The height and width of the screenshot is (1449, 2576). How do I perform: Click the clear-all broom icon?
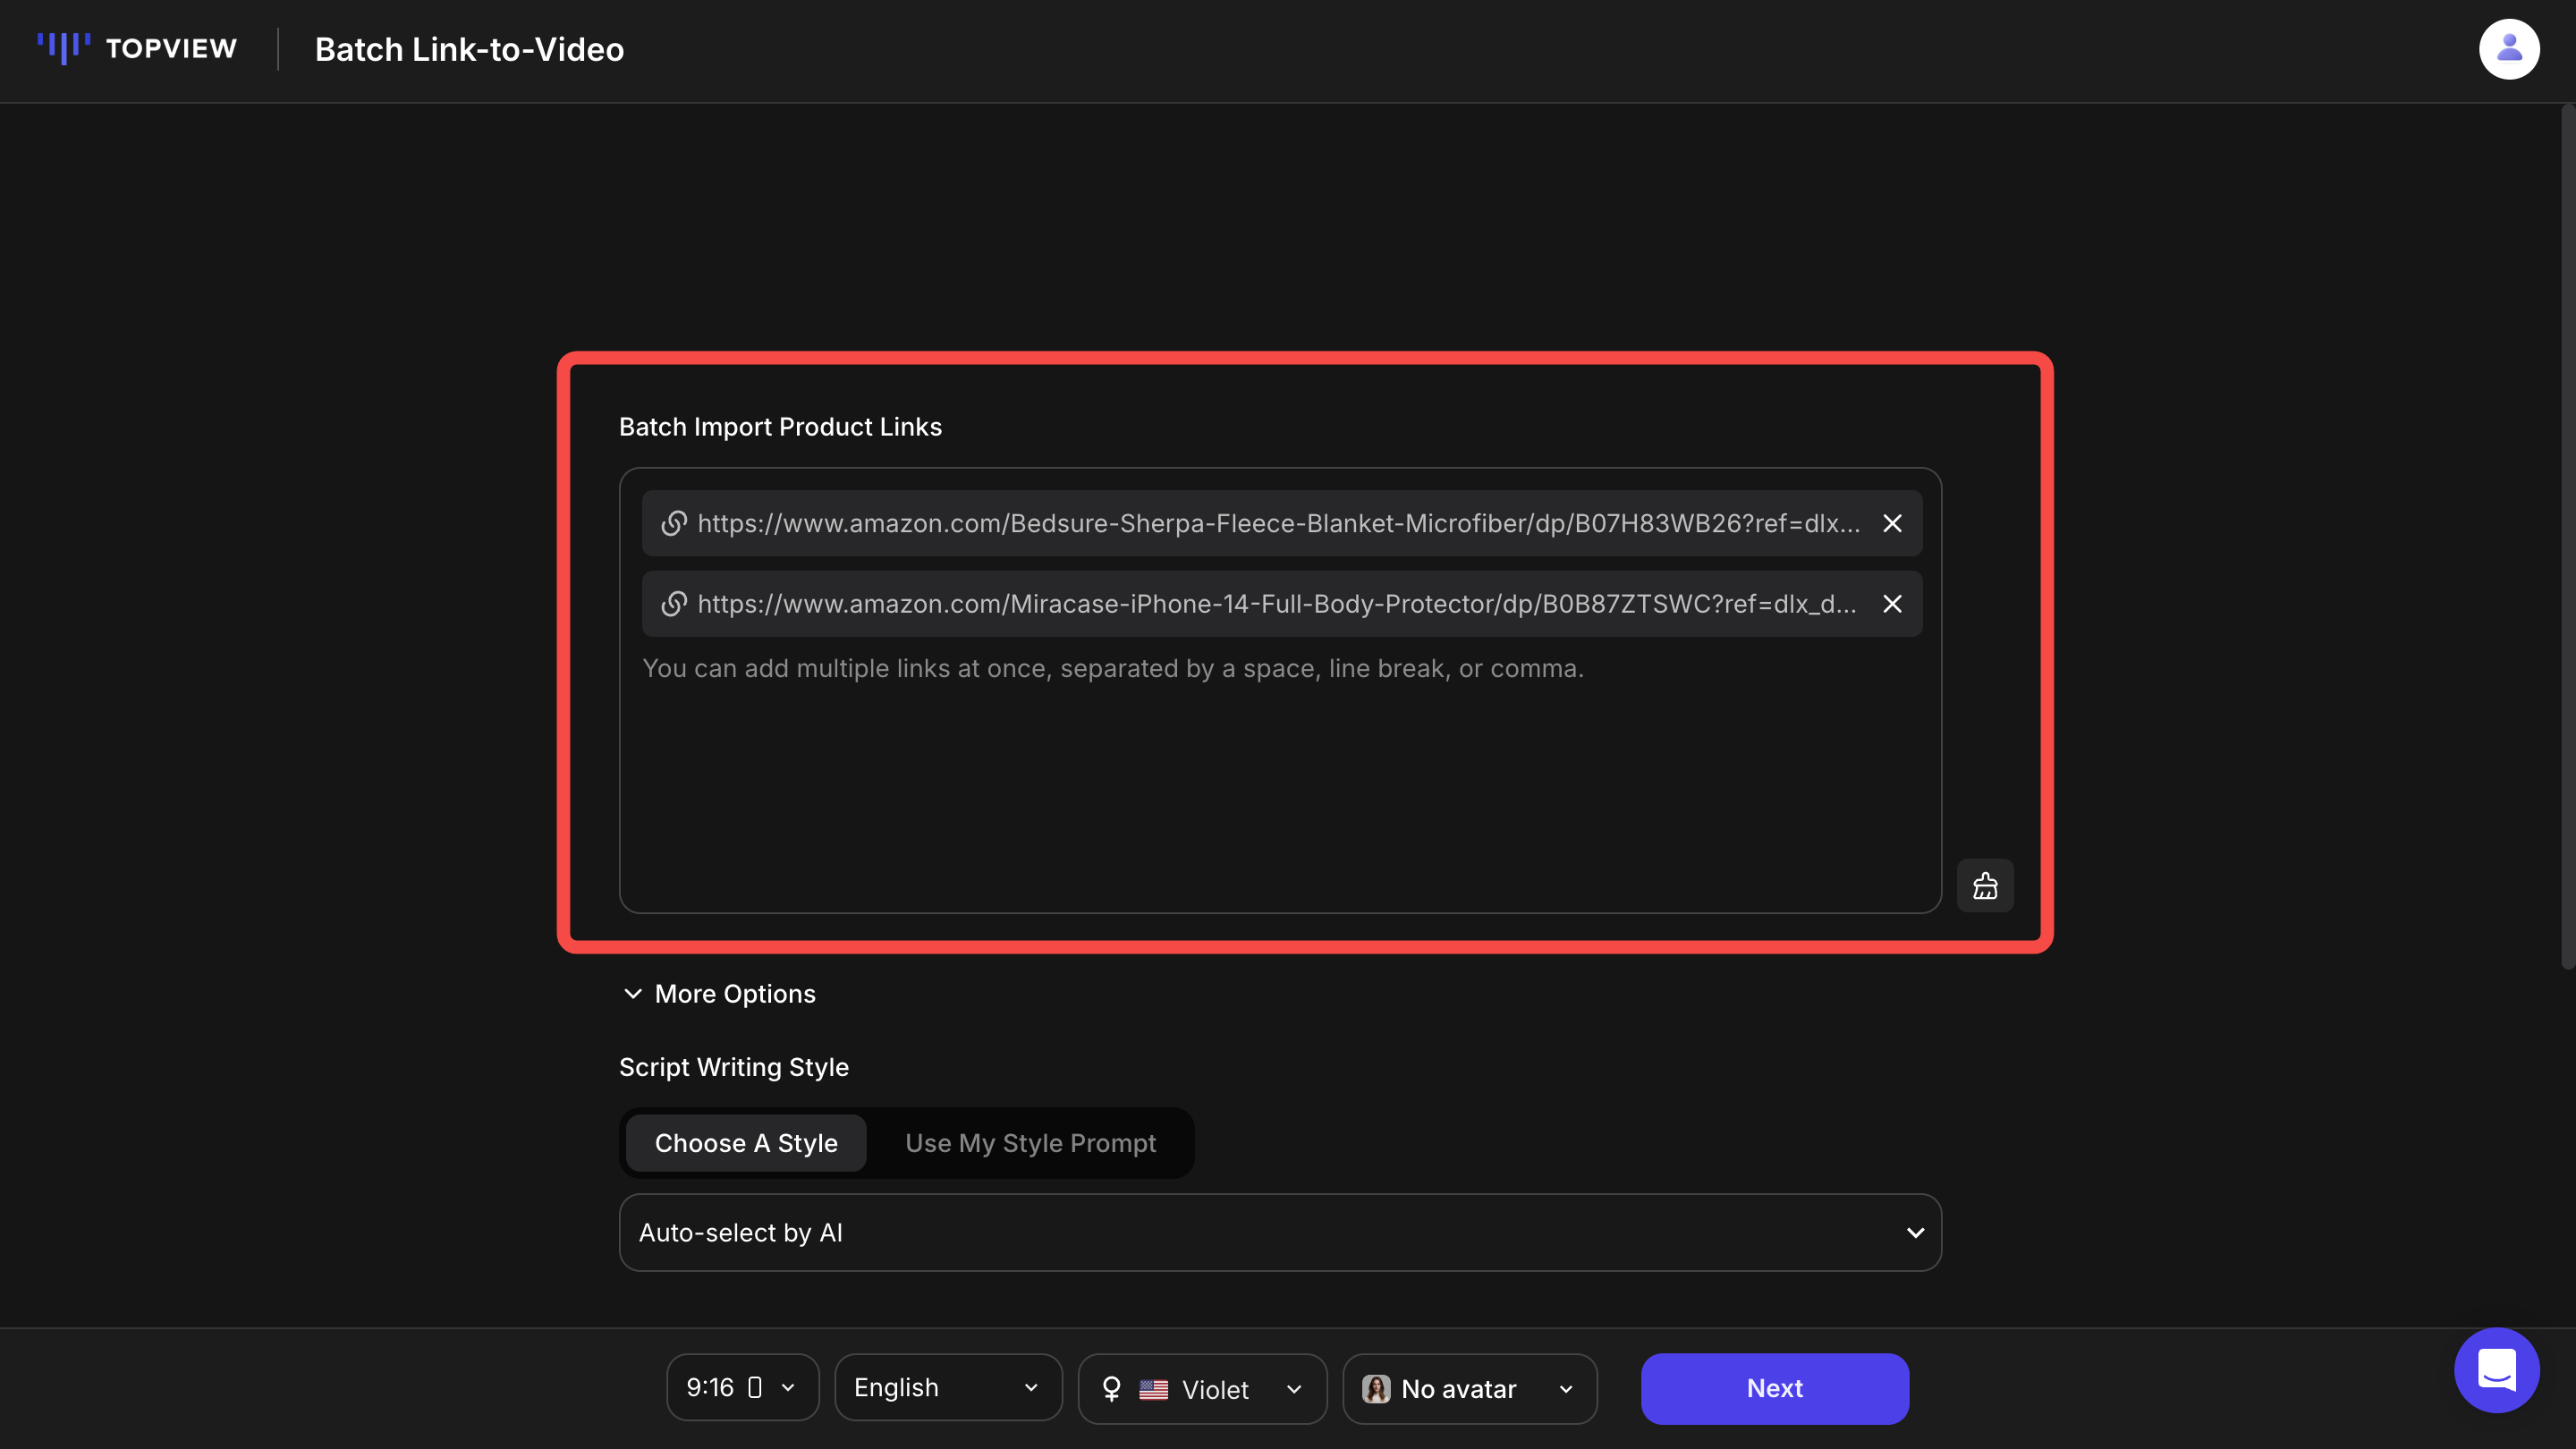tap(1985, 885)
